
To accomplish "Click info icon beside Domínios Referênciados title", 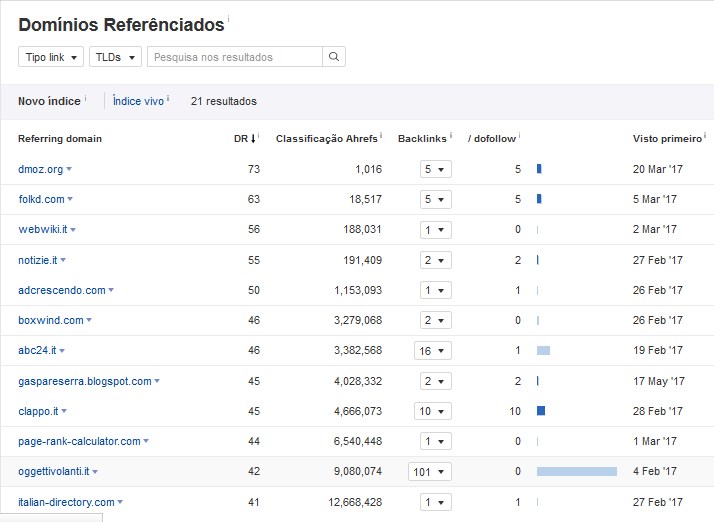I will point(228,19).
